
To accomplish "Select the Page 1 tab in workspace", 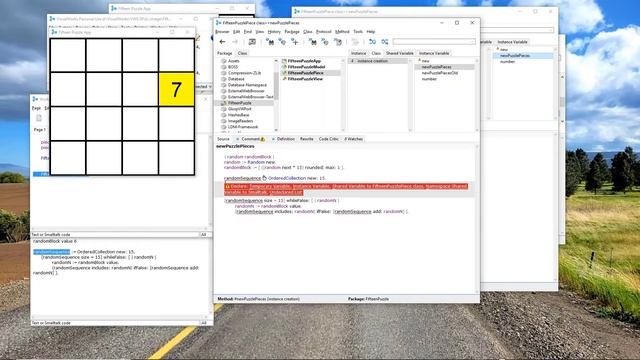I will click(40, 129).
